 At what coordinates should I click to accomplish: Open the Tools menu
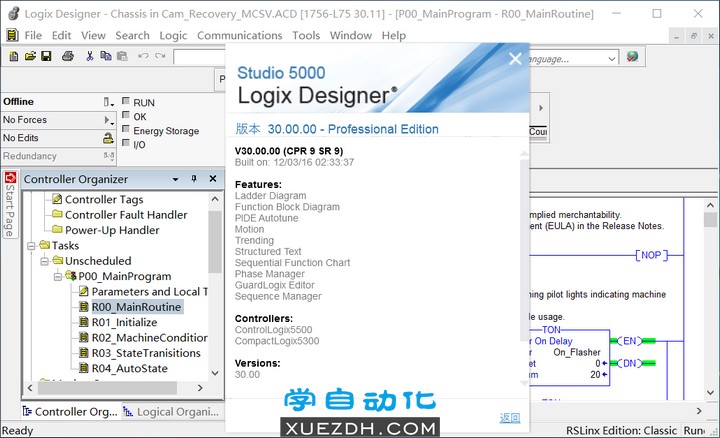click(306, 35)
